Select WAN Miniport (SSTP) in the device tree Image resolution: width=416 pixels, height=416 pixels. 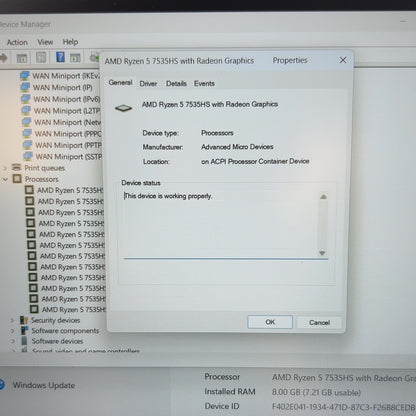(x=69, y=157)
